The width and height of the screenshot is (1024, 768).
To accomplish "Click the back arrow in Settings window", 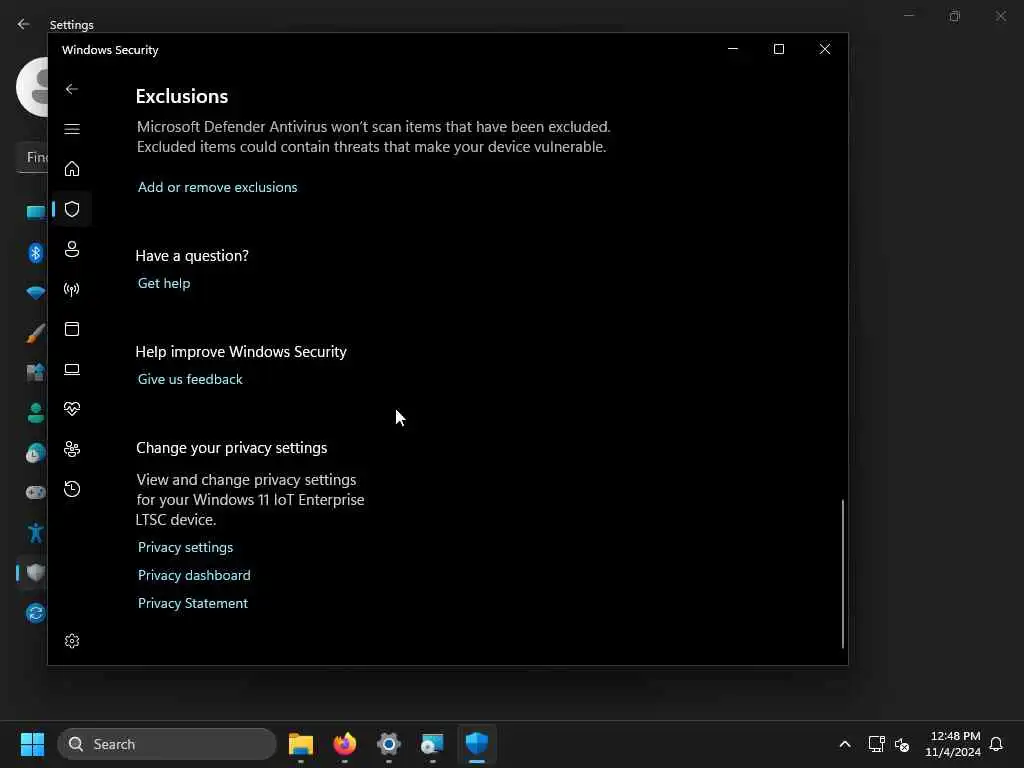I will coord(24,24).
